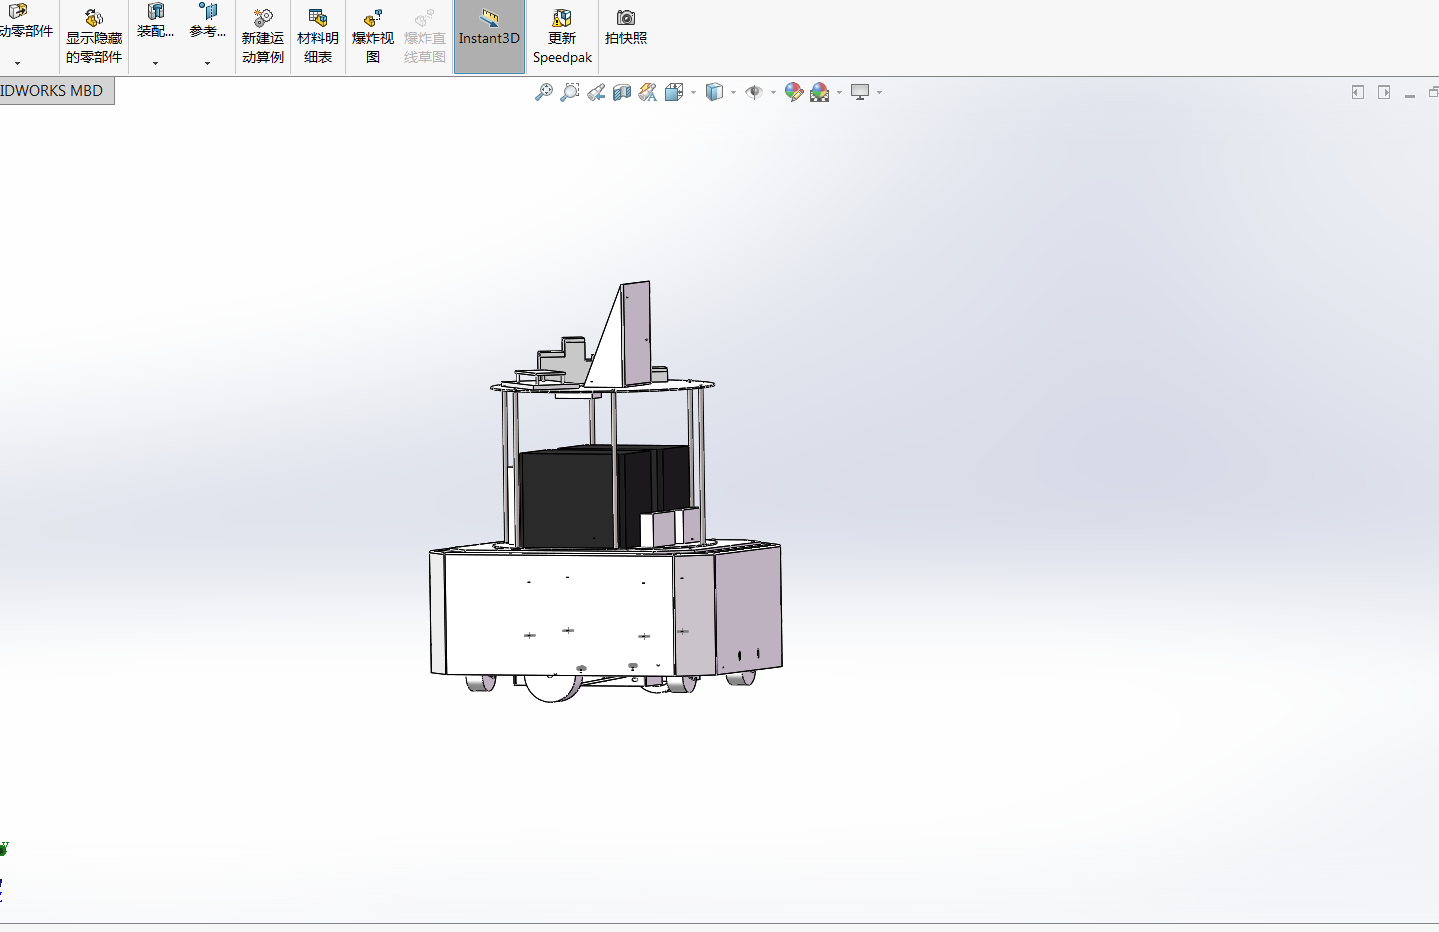This screenshot has width=1439, height=932.
Task: Expand the View Orientation dropdown arrow
Action: pyautogui.click(x=693, y=93)
